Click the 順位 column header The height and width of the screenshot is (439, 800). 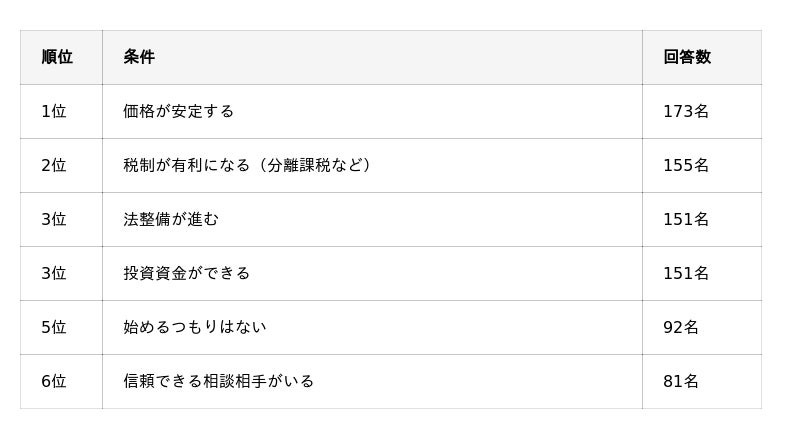[57, 57]
